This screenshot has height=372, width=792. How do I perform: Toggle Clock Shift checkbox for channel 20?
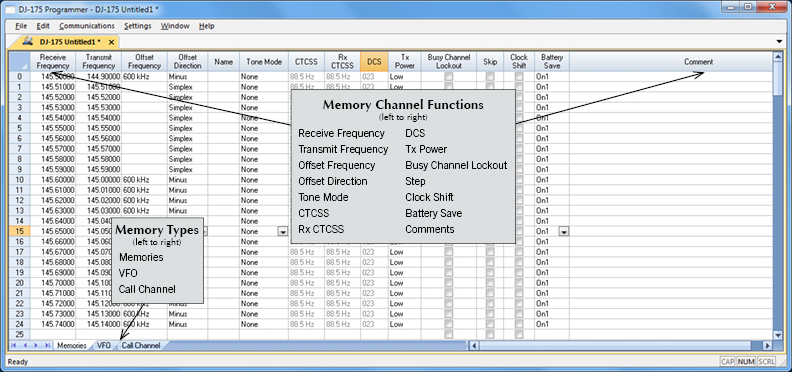(519, 283)
